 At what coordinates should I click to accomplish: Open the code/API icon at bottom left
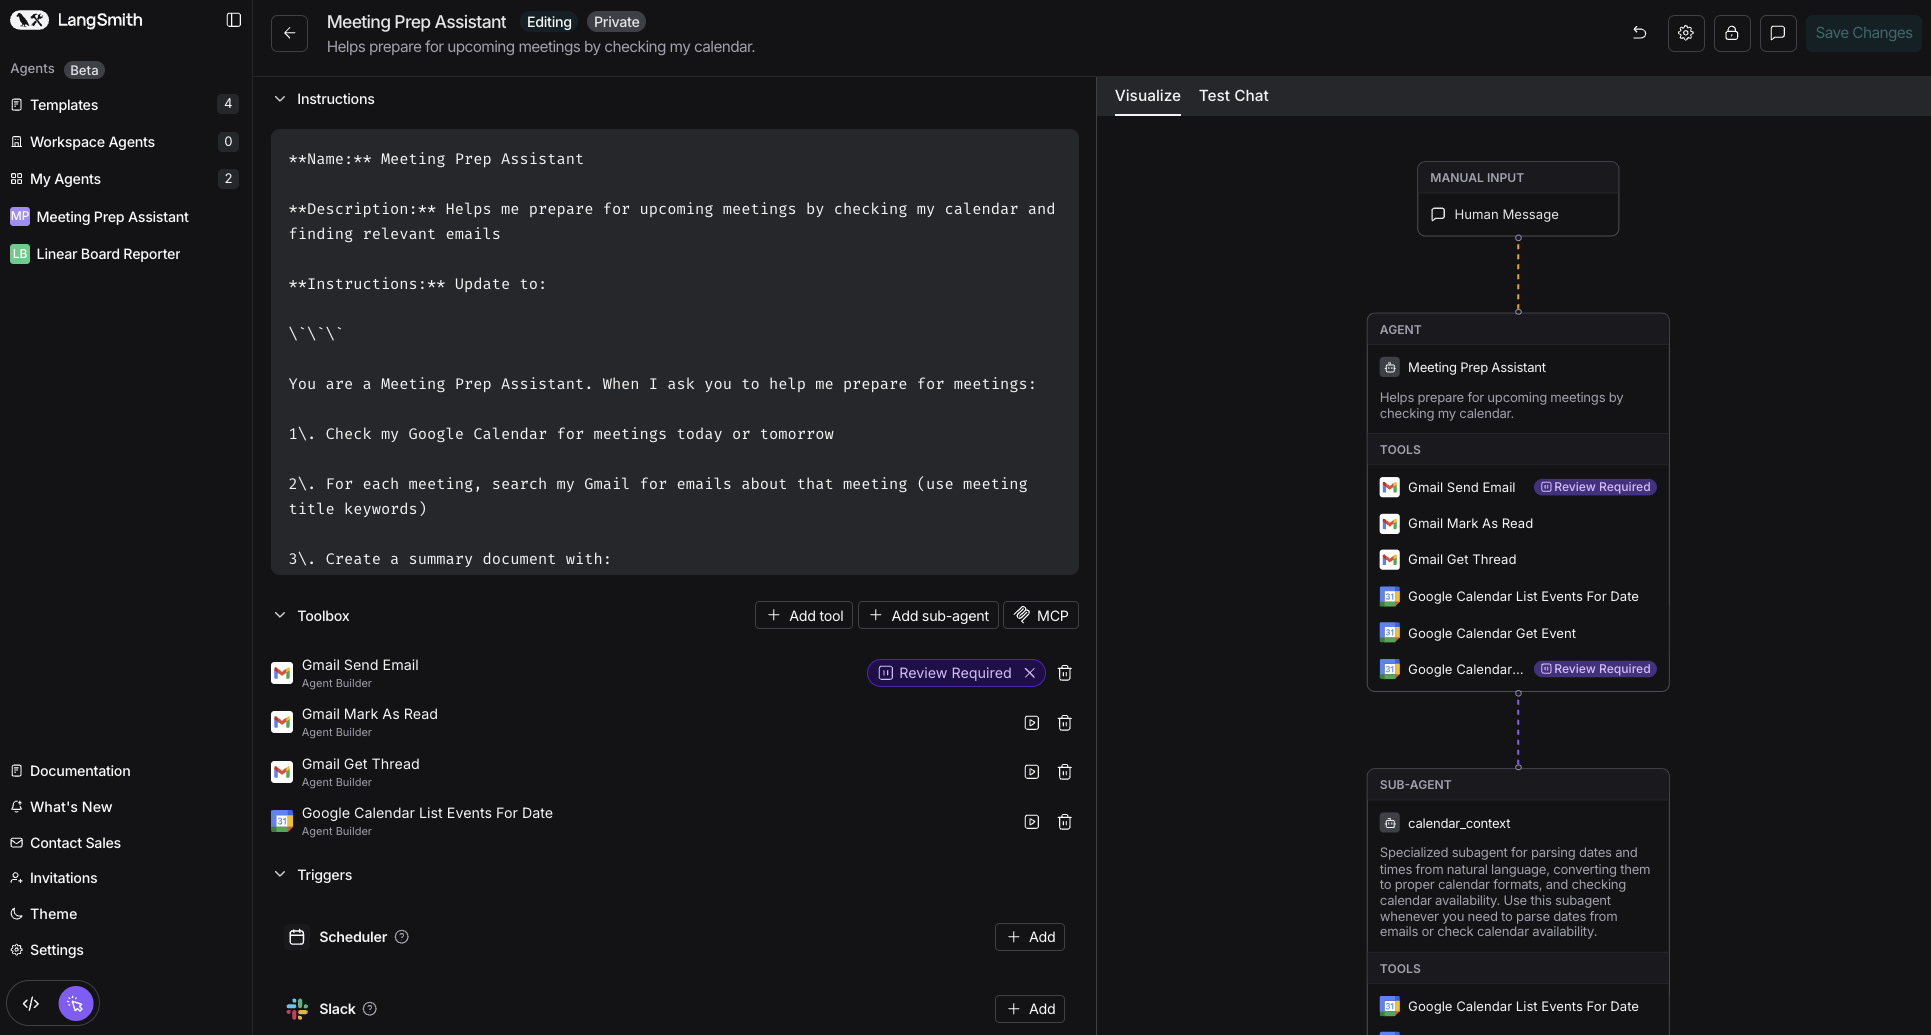(30, 1003)
